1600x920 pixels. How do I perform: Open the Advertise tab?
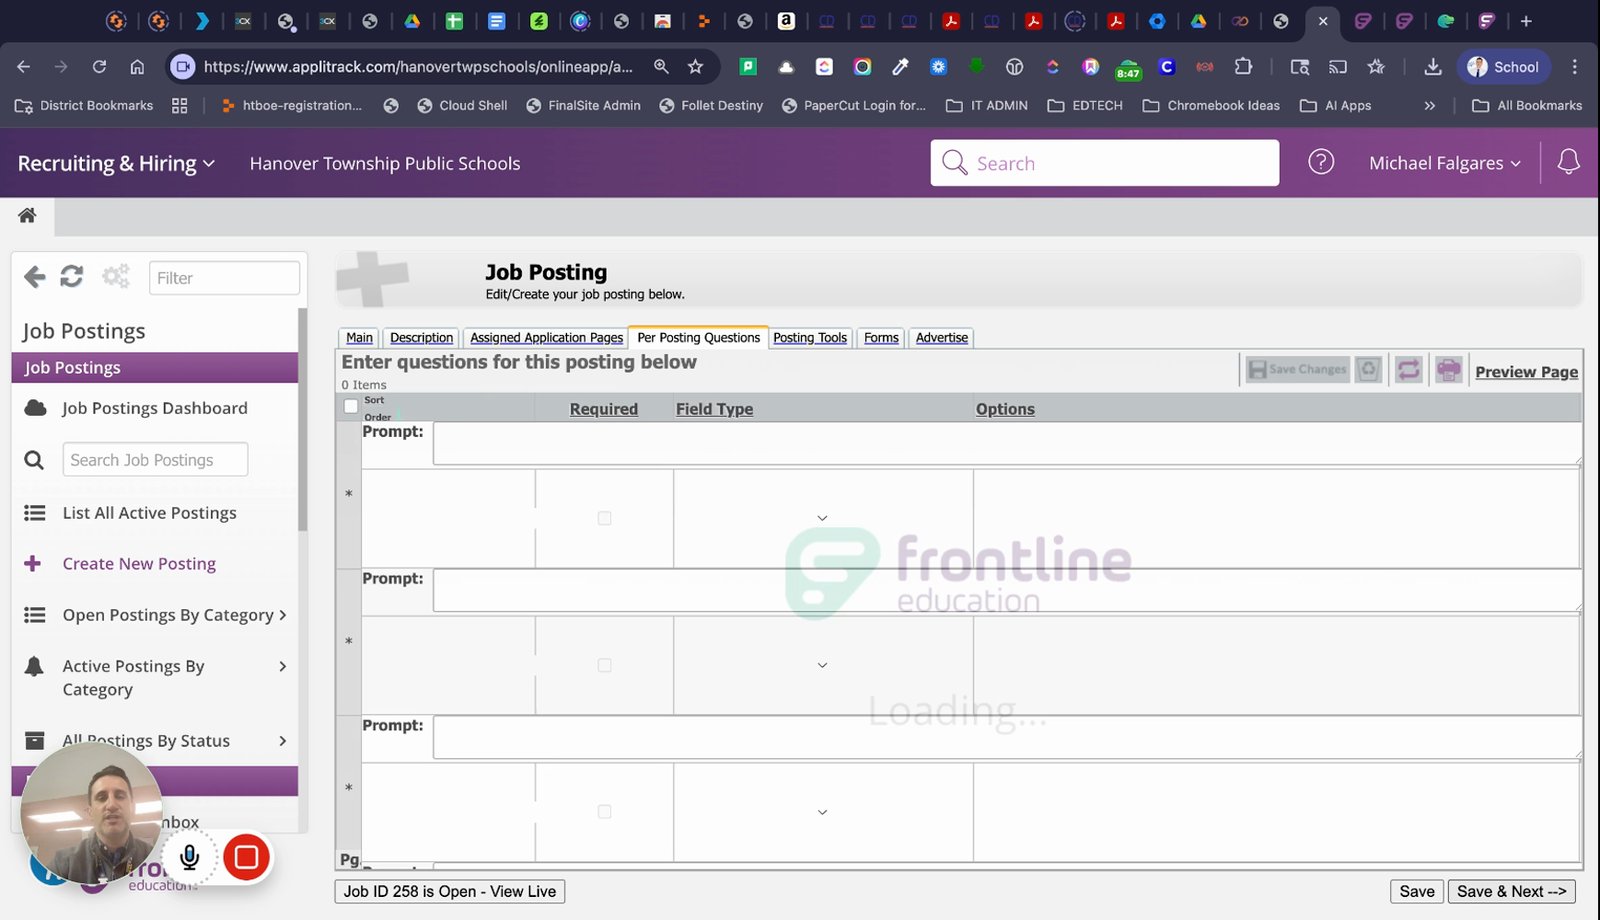click(942, 338)
